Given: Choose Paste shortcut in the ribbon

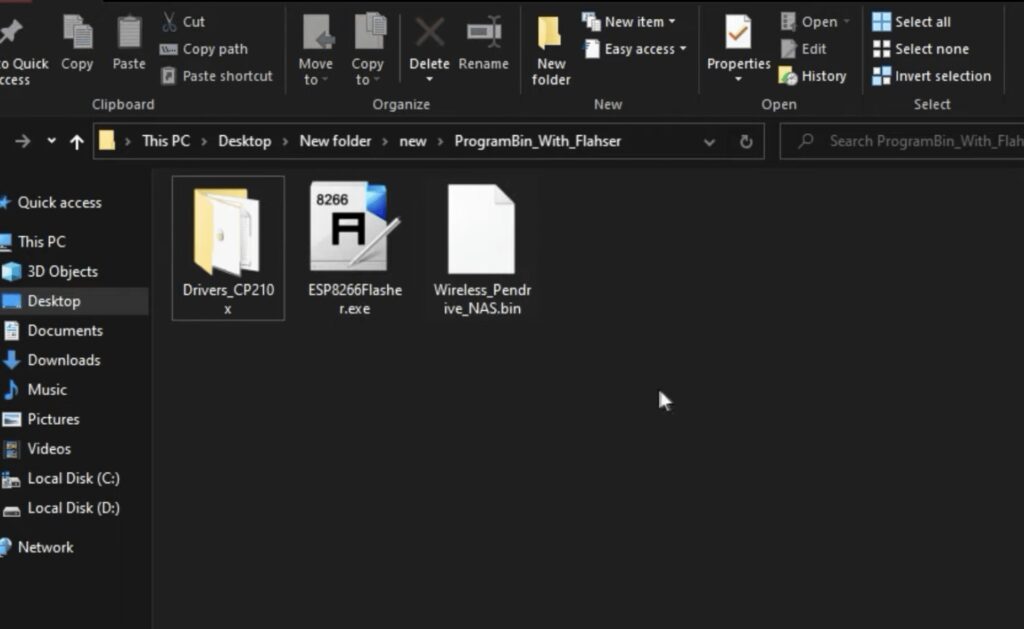Looking at the screenshot, I should click(x=217, y=76).
